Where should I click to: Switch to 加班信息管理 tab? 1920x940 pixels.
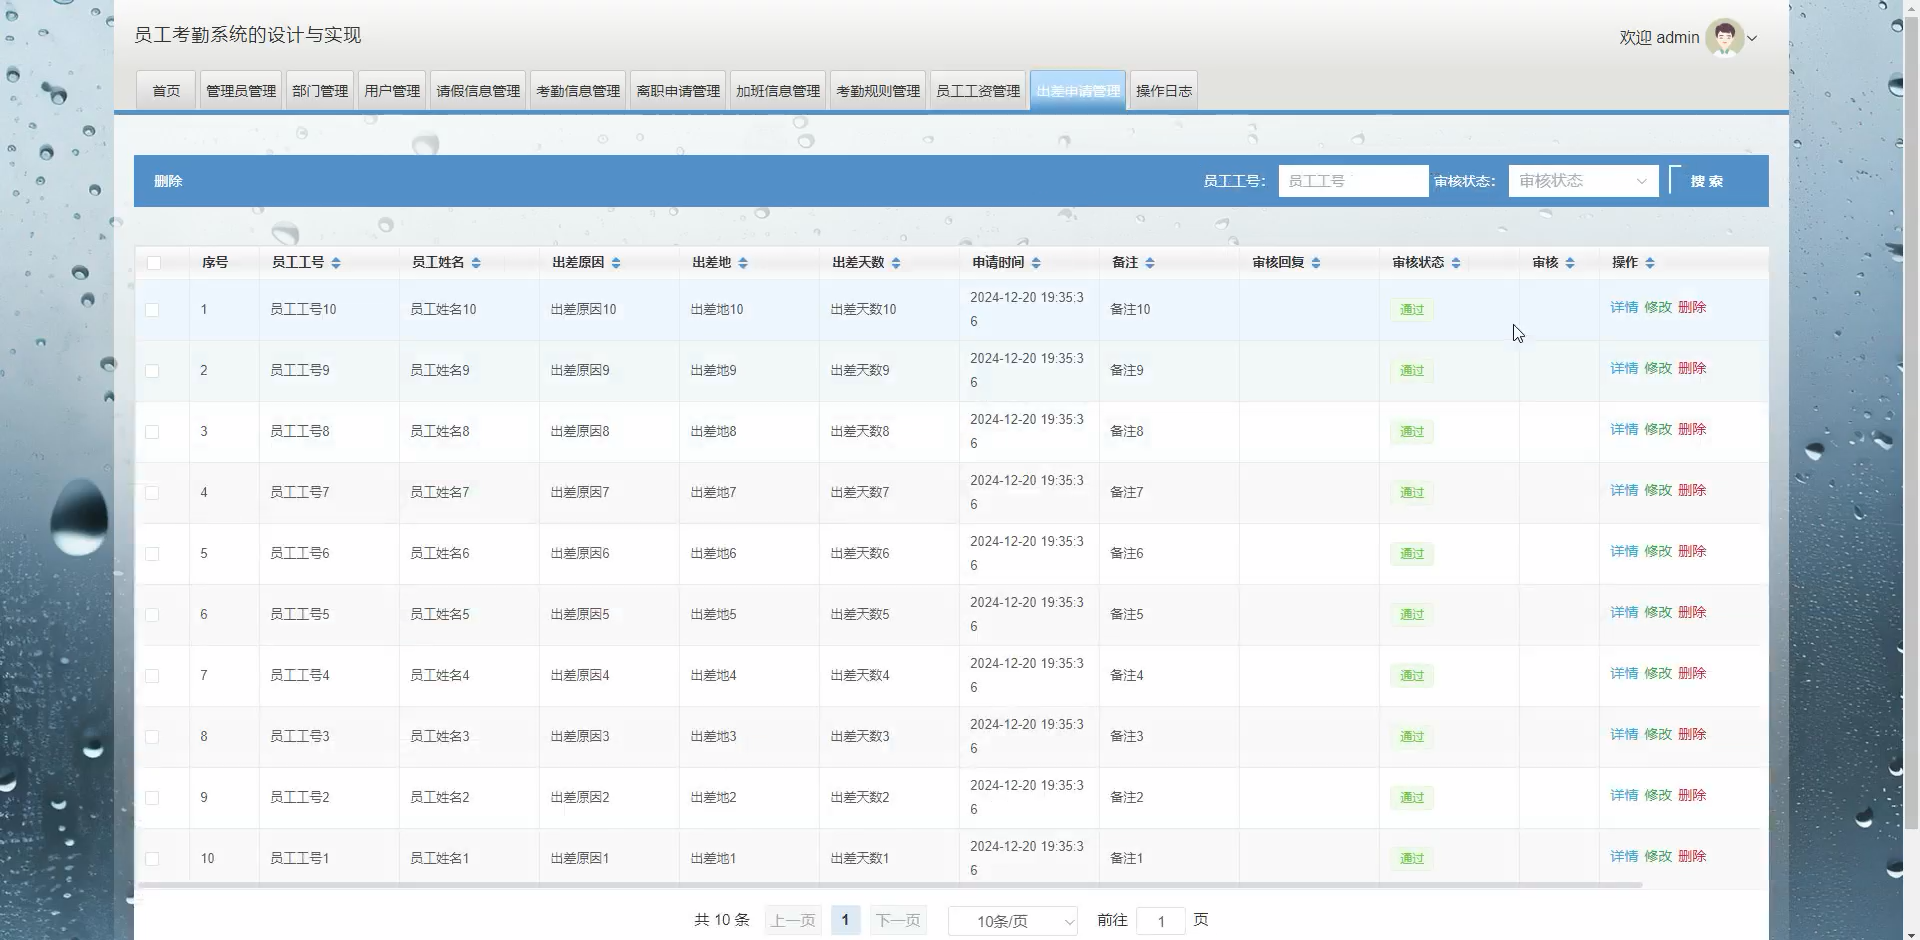point(778,91)
